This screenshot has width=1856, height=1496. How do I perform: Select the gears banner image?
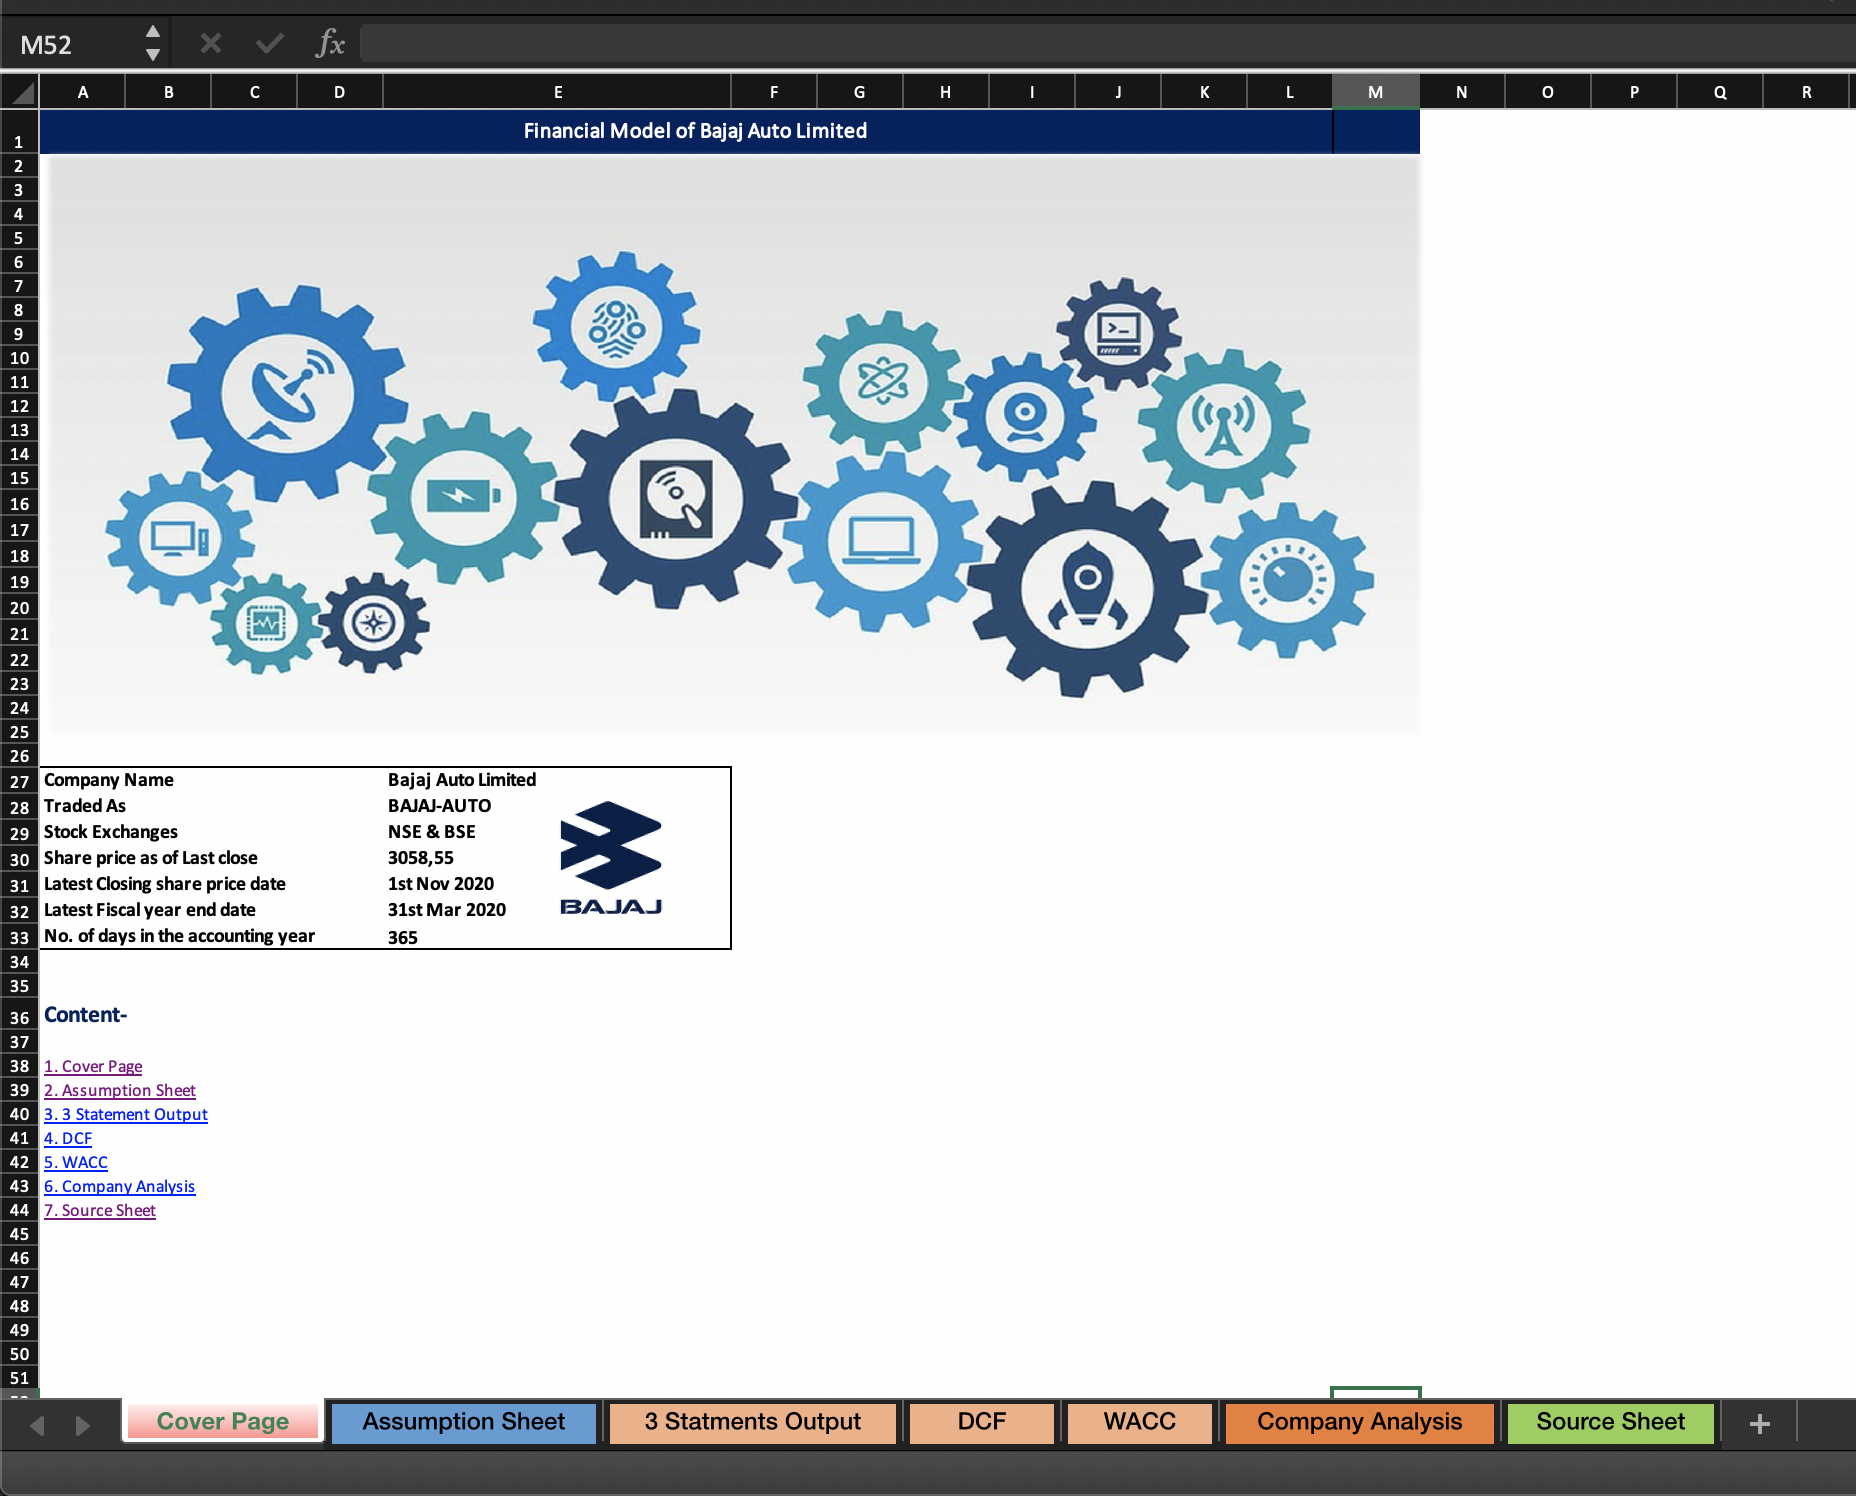point(735,446)
